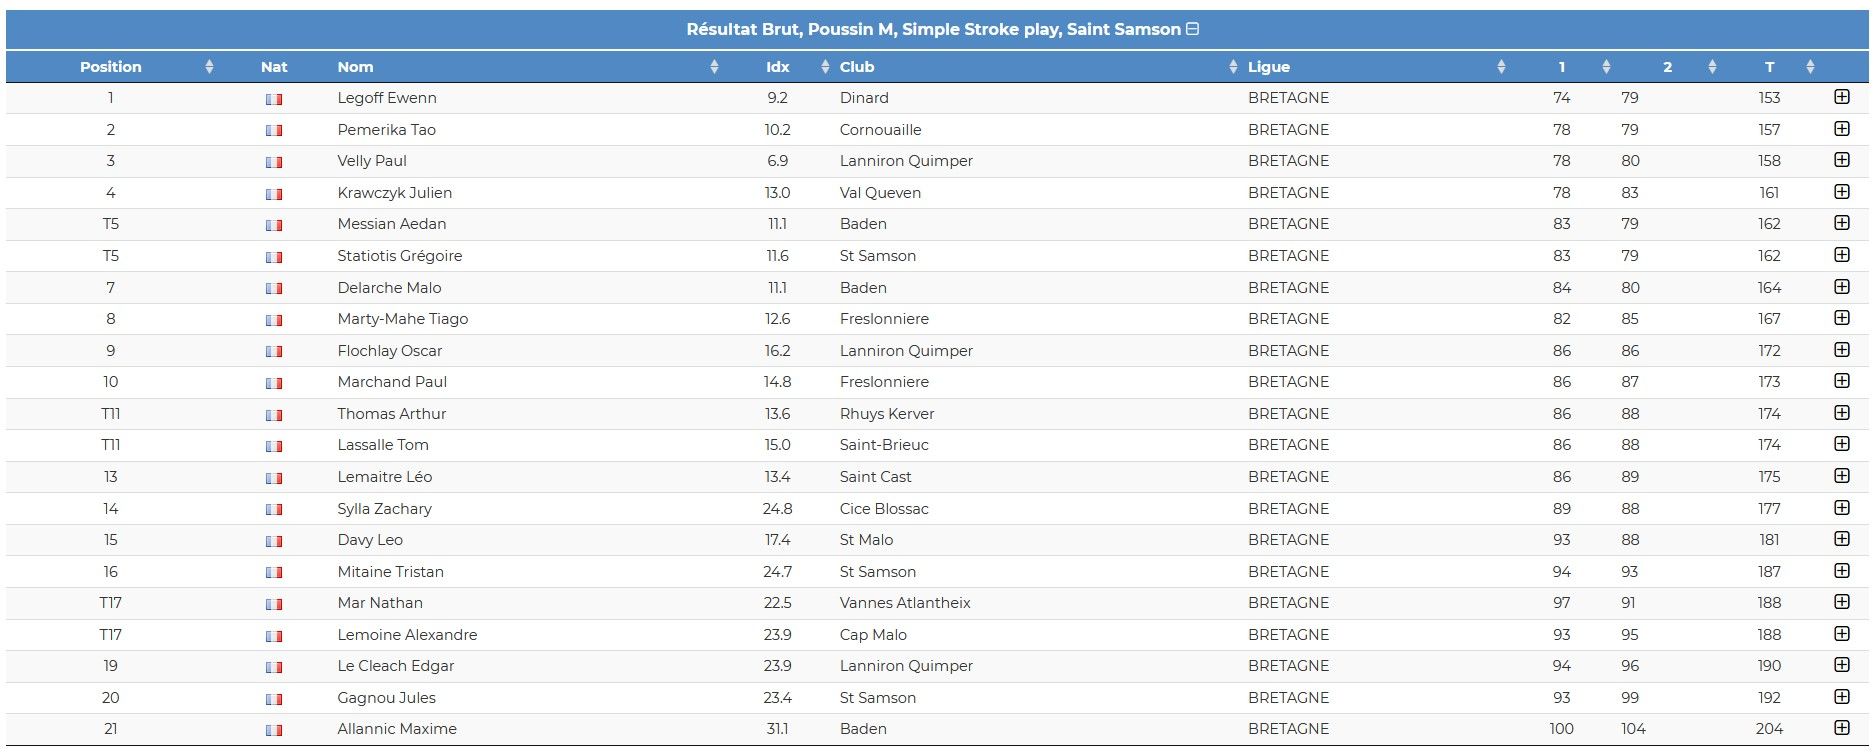Sort by Ligue column arrows
Screen dimensions: 1876x753
[1501, 67]
